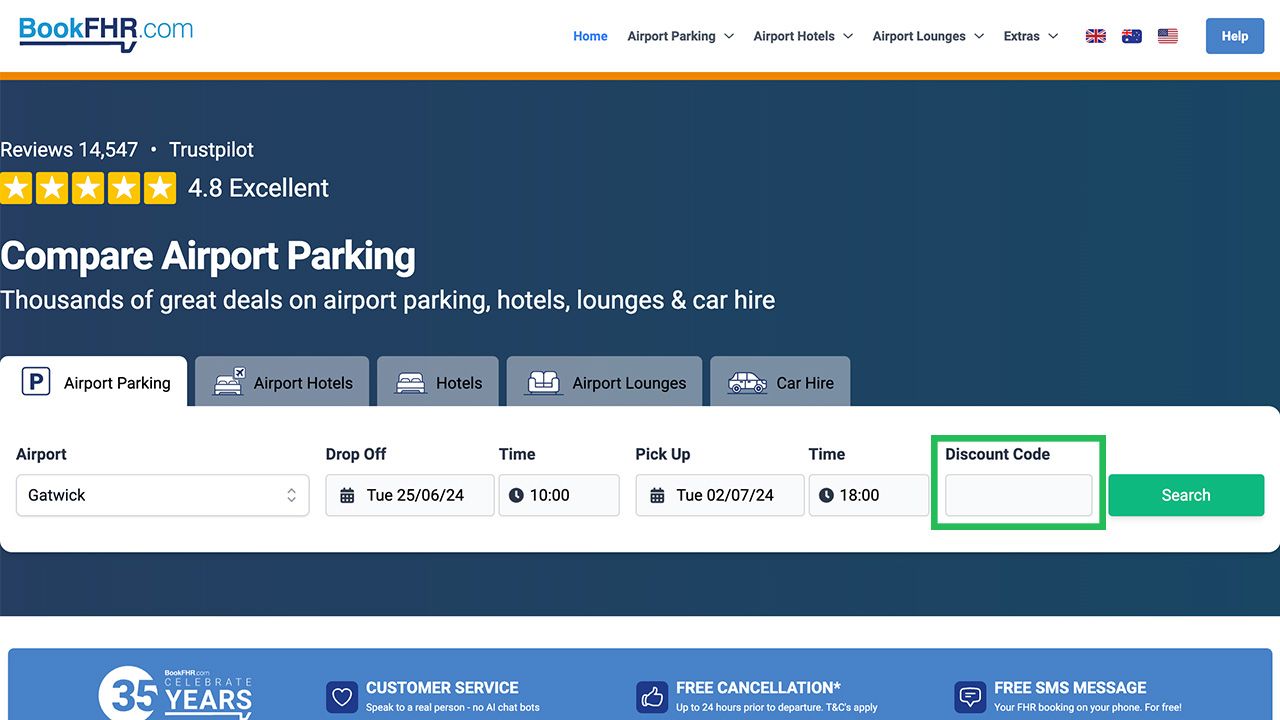Click the Free Cancellation thumbs-up icon
The height and width of the screenshot is (720, 1280).
[652, 697]
